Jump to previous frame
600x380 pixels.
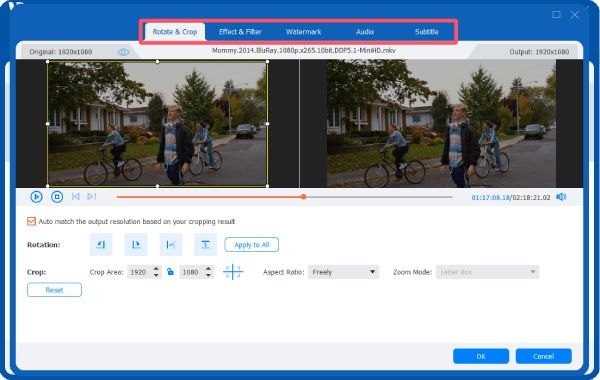(x=76, y=196)
